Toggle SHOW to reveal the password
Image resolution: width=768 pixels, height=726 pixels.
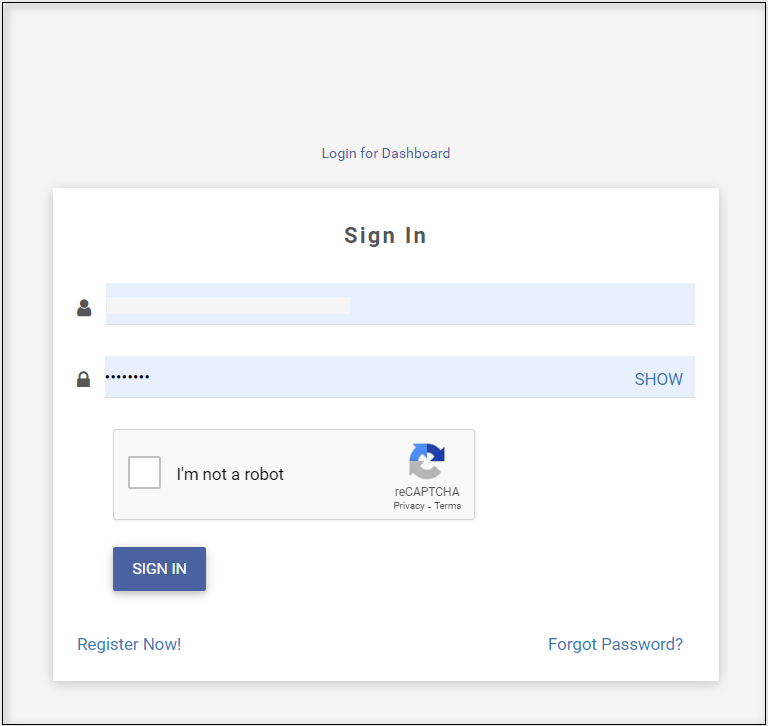click(x=658, y=379)
